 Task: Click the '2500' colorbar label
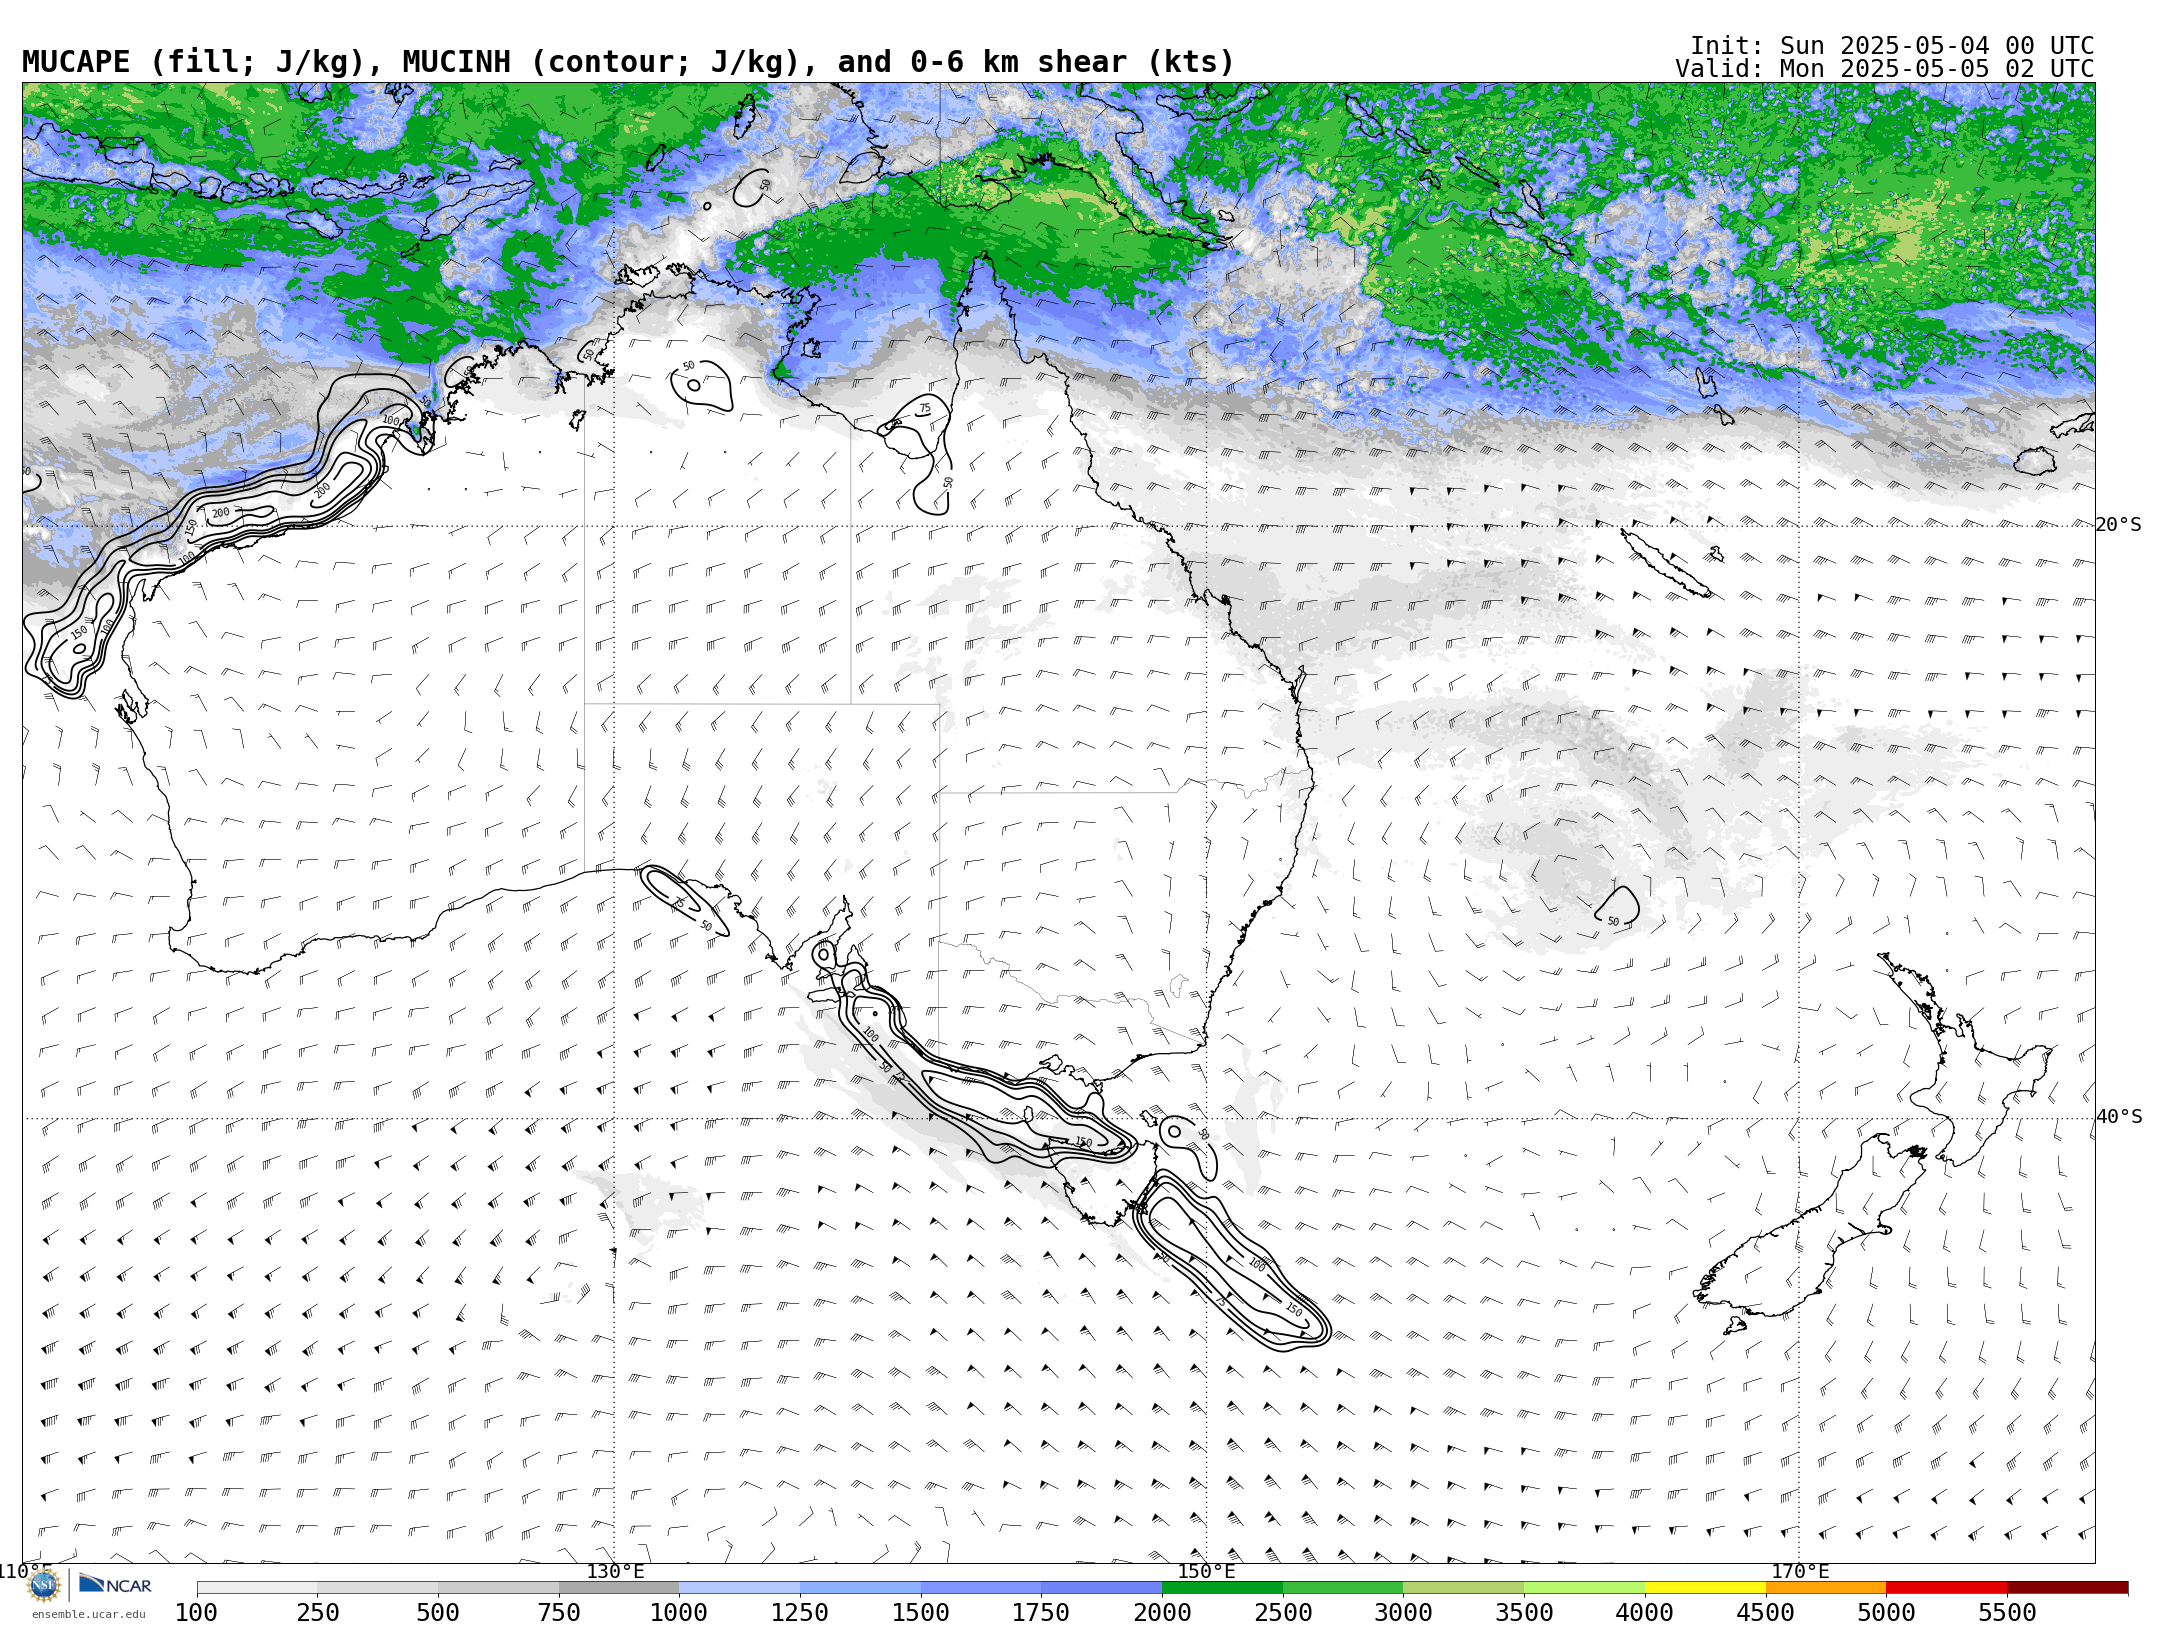[1283, 1612]
